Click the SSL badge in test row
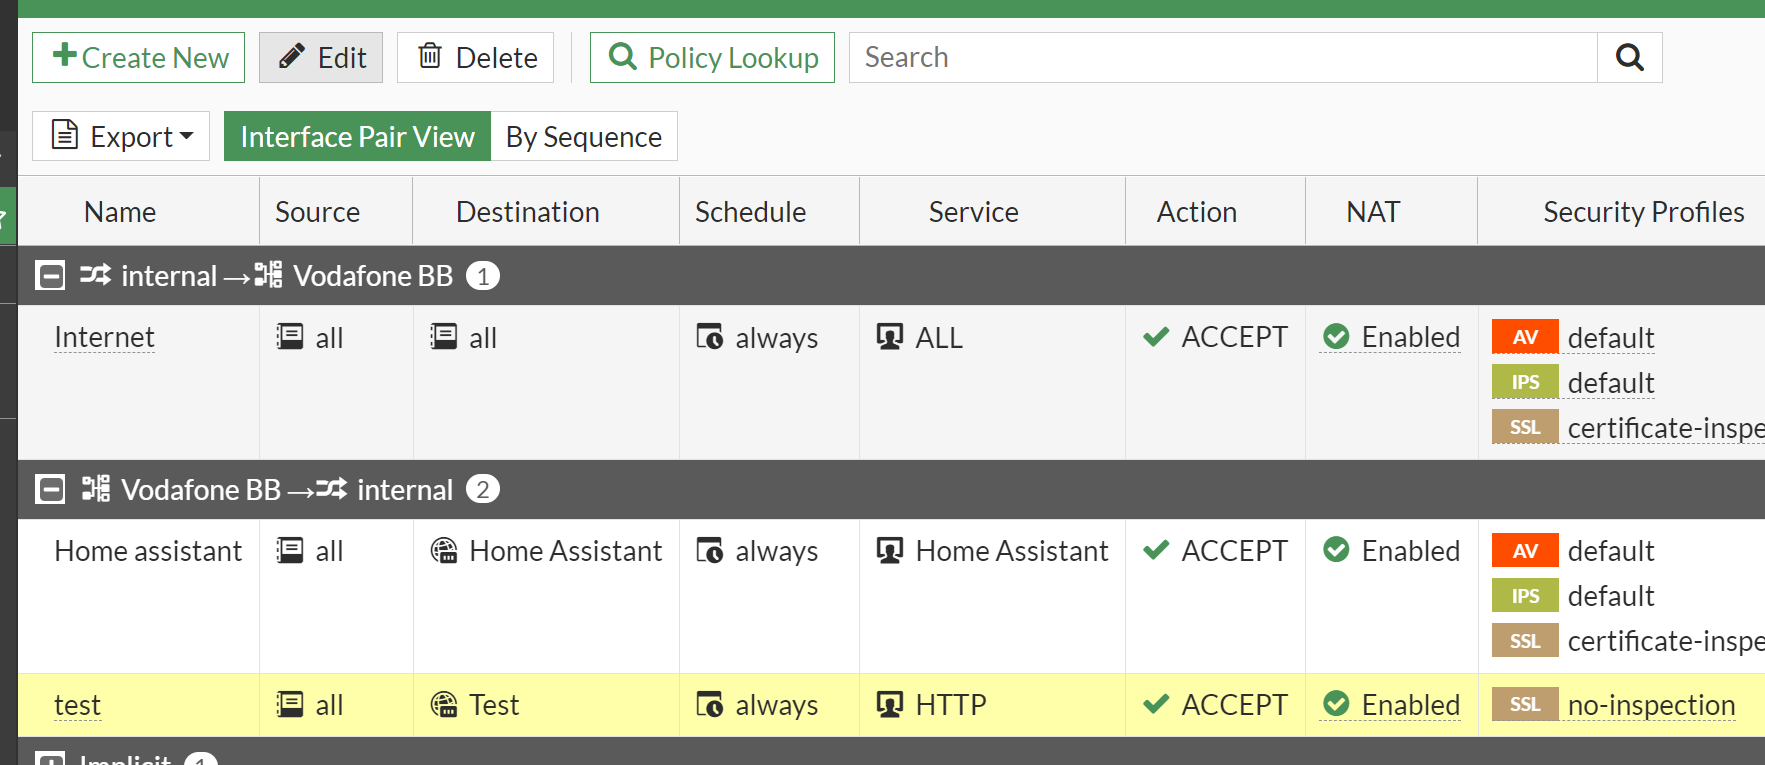This screenshot has width=1765, height=765. (x=1524, y=705)
